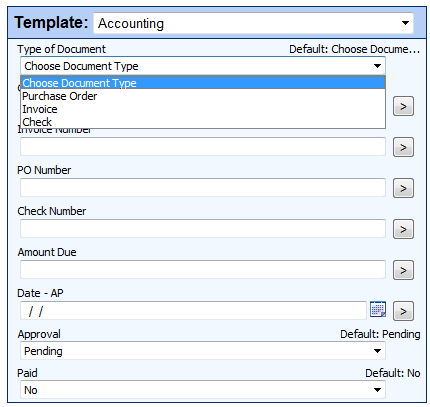Click the arrow button next to the open dropdown list
Viewport: 430px width, 407px height.
pyautogui.click(x=403, y=106)
